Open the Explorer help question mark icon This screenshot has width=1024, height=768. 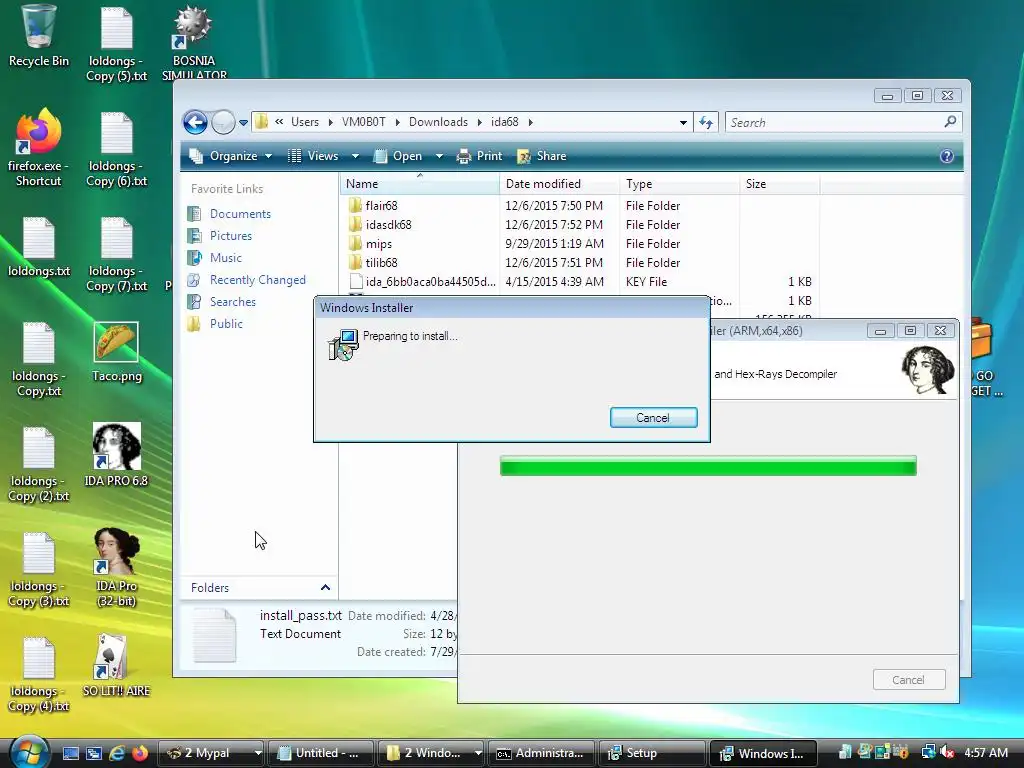tap(946, 156)
